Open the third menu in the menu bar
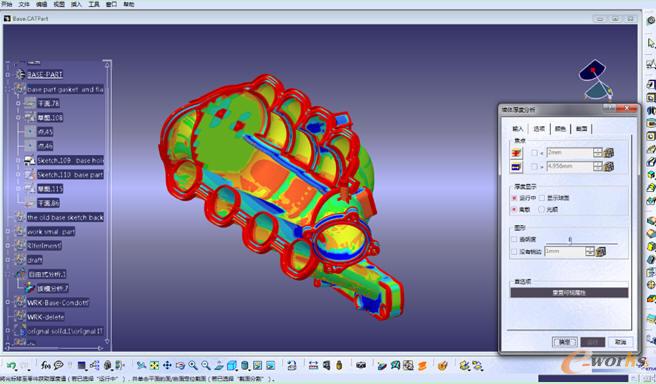The width and height of the screenshot is (656, 384). (x=41, y=4)
